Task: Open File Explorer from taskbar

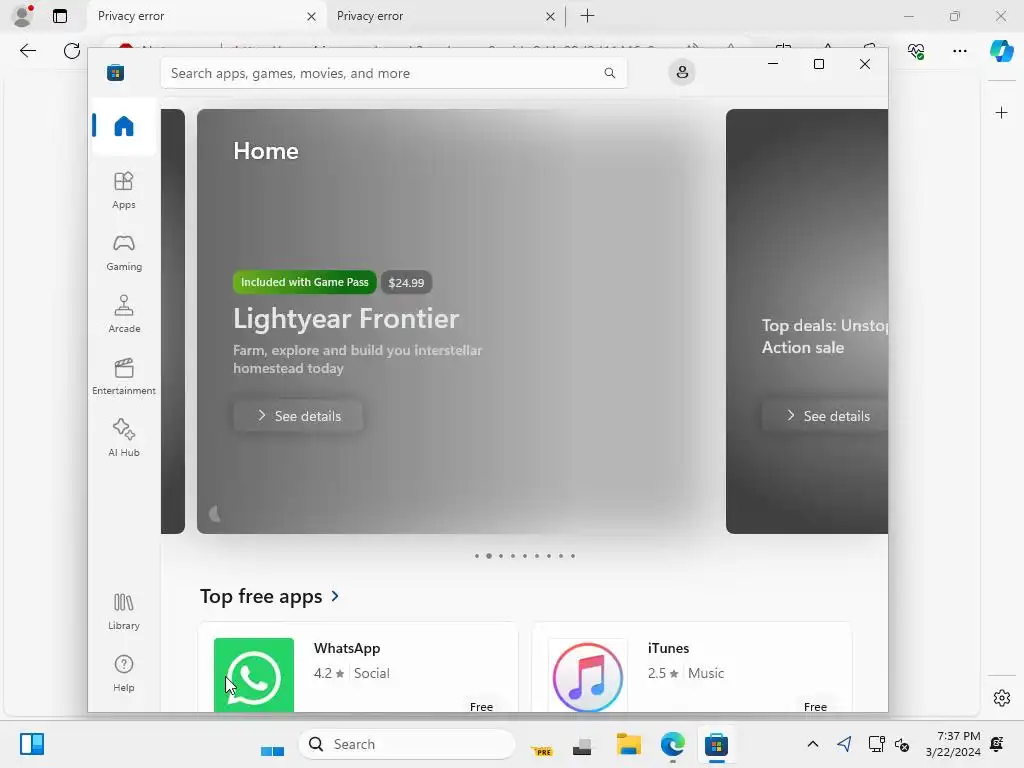Action: click(628, 744)
